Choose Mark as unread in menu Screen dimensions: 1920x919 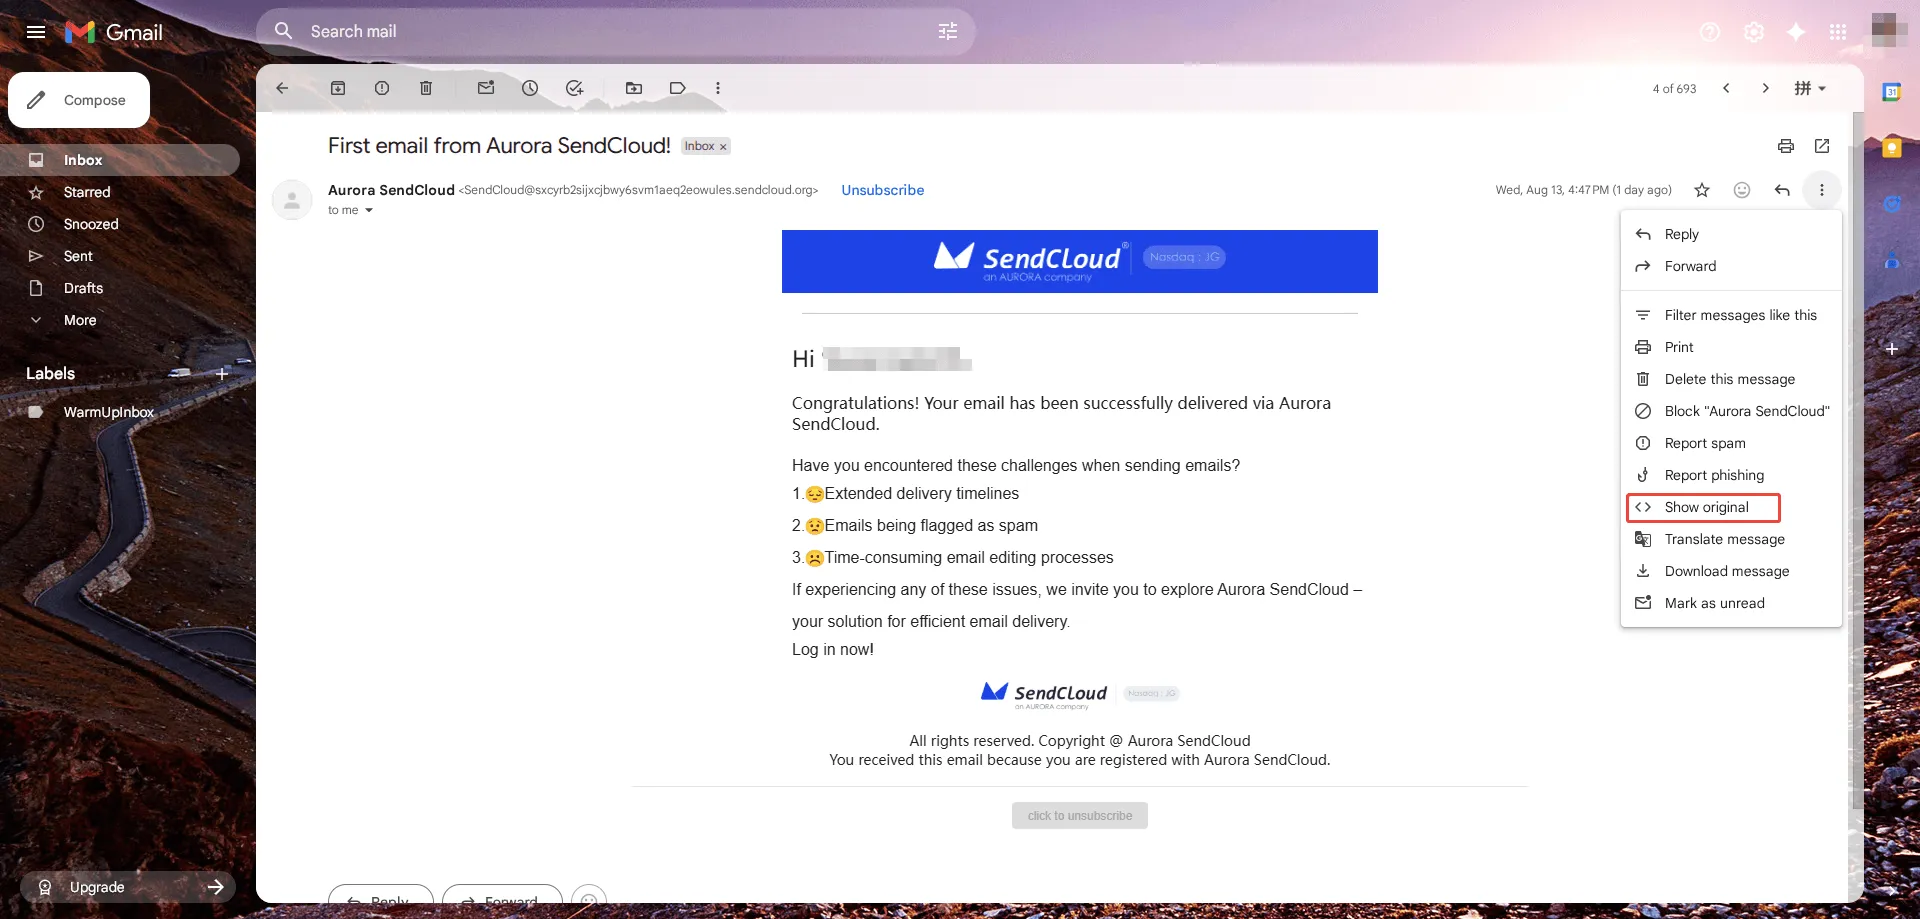coord(1731,603)
